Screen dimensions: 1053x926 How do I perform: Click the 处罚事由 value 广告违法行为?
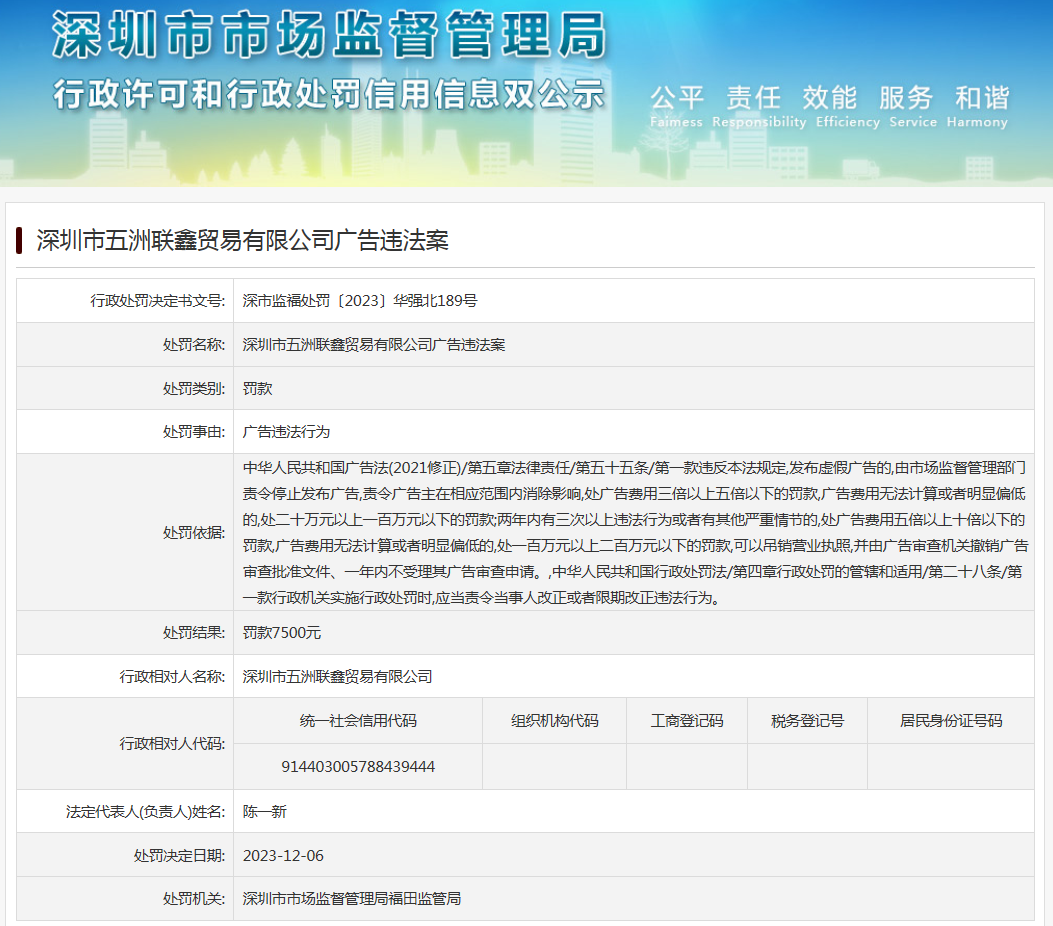(x=286, y=432)
